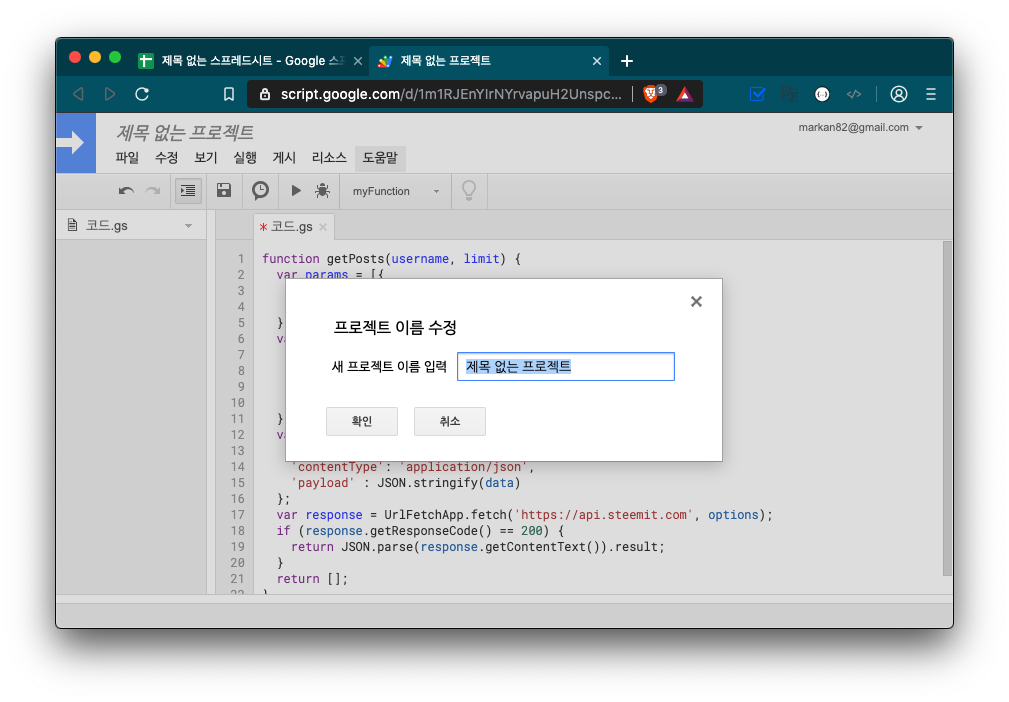The image size is (1009, 702).
Task: Open current project's triggers clock icon
Action: pyautogui.click(x=260, y=191)
